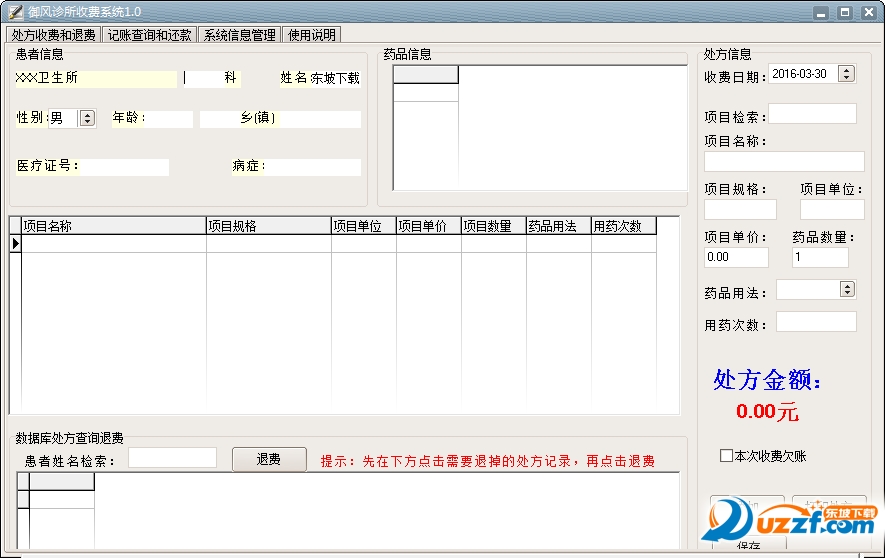Click the 项目规格 input box
Image resolution: width=885 pixels, height=558 pixels.
[x=740, y=209]
